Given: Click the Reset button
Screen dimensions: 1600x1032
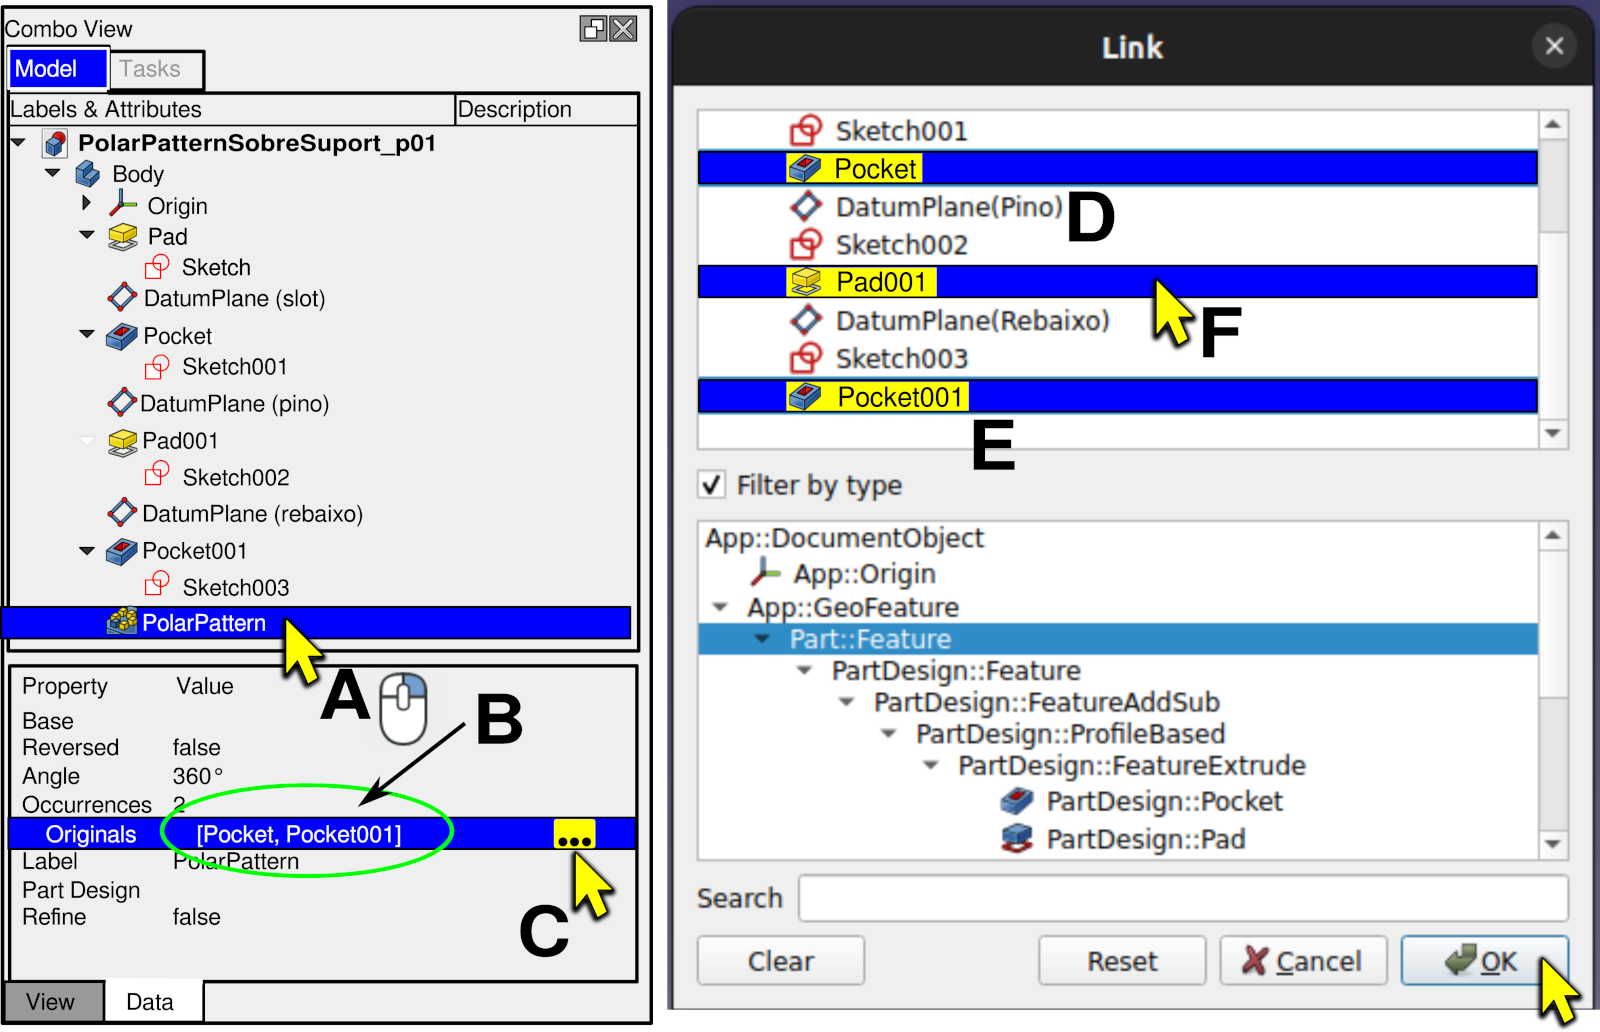Looking at the screenshot, I should (1122, 961).
